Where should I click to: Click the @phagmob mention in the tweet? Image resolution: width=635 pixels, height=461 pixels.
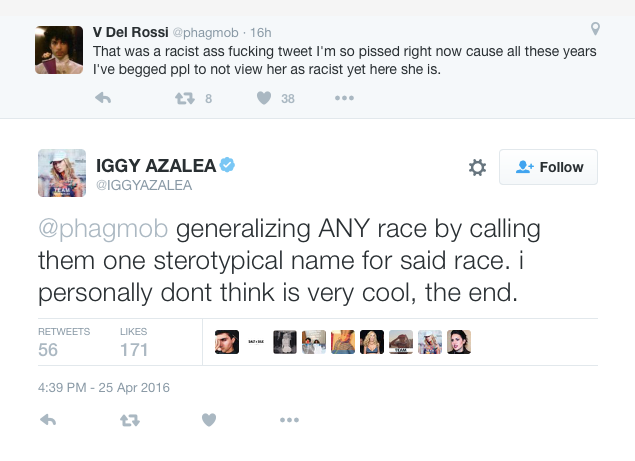tap(104, 229)
